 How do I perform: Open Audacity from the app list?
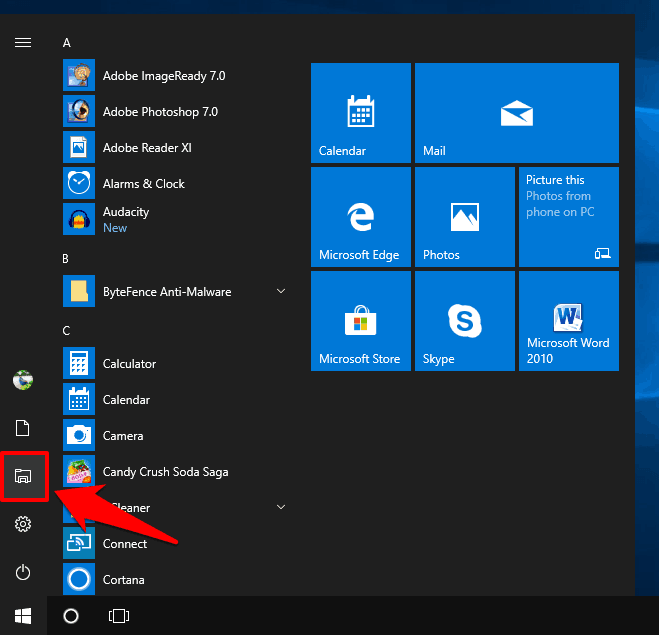pos(125,212)
